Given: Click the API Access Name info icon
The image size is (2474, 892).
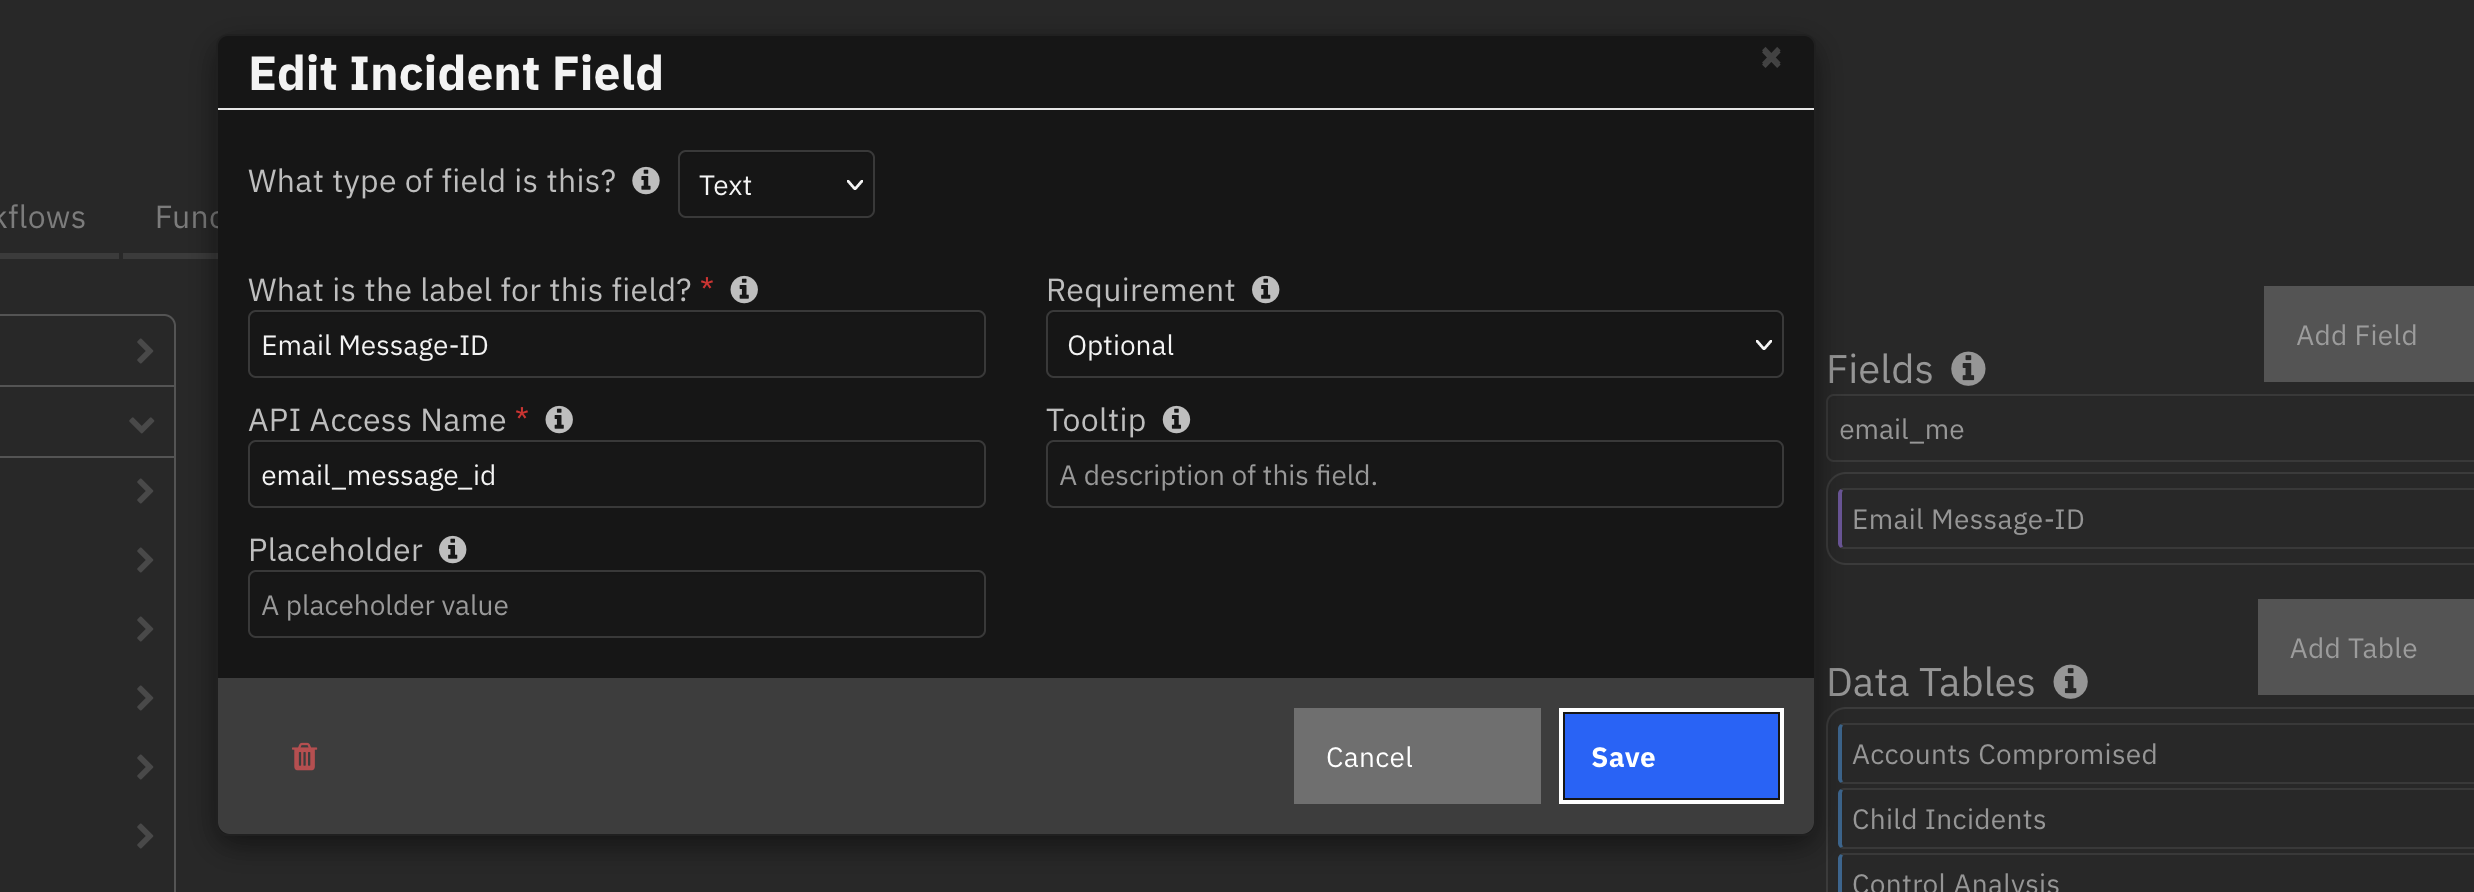Looking at the screenshot, I should point(559,419).
